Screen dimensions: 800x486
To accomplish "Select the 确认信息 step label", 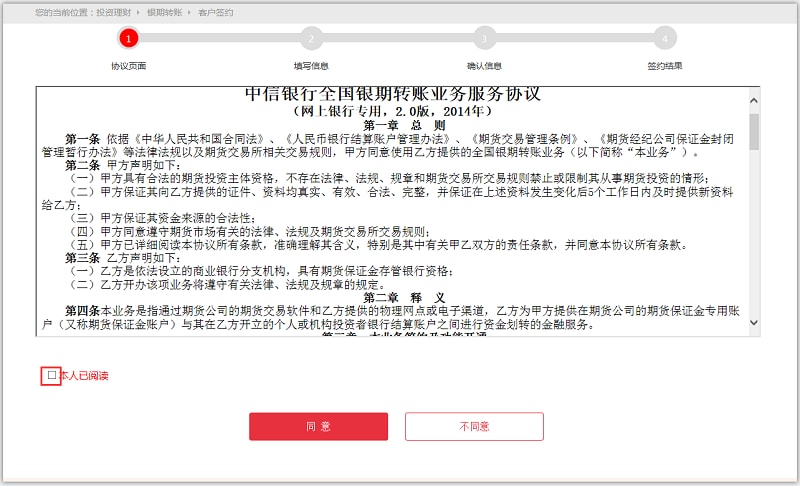I will [x=485, y=66].
